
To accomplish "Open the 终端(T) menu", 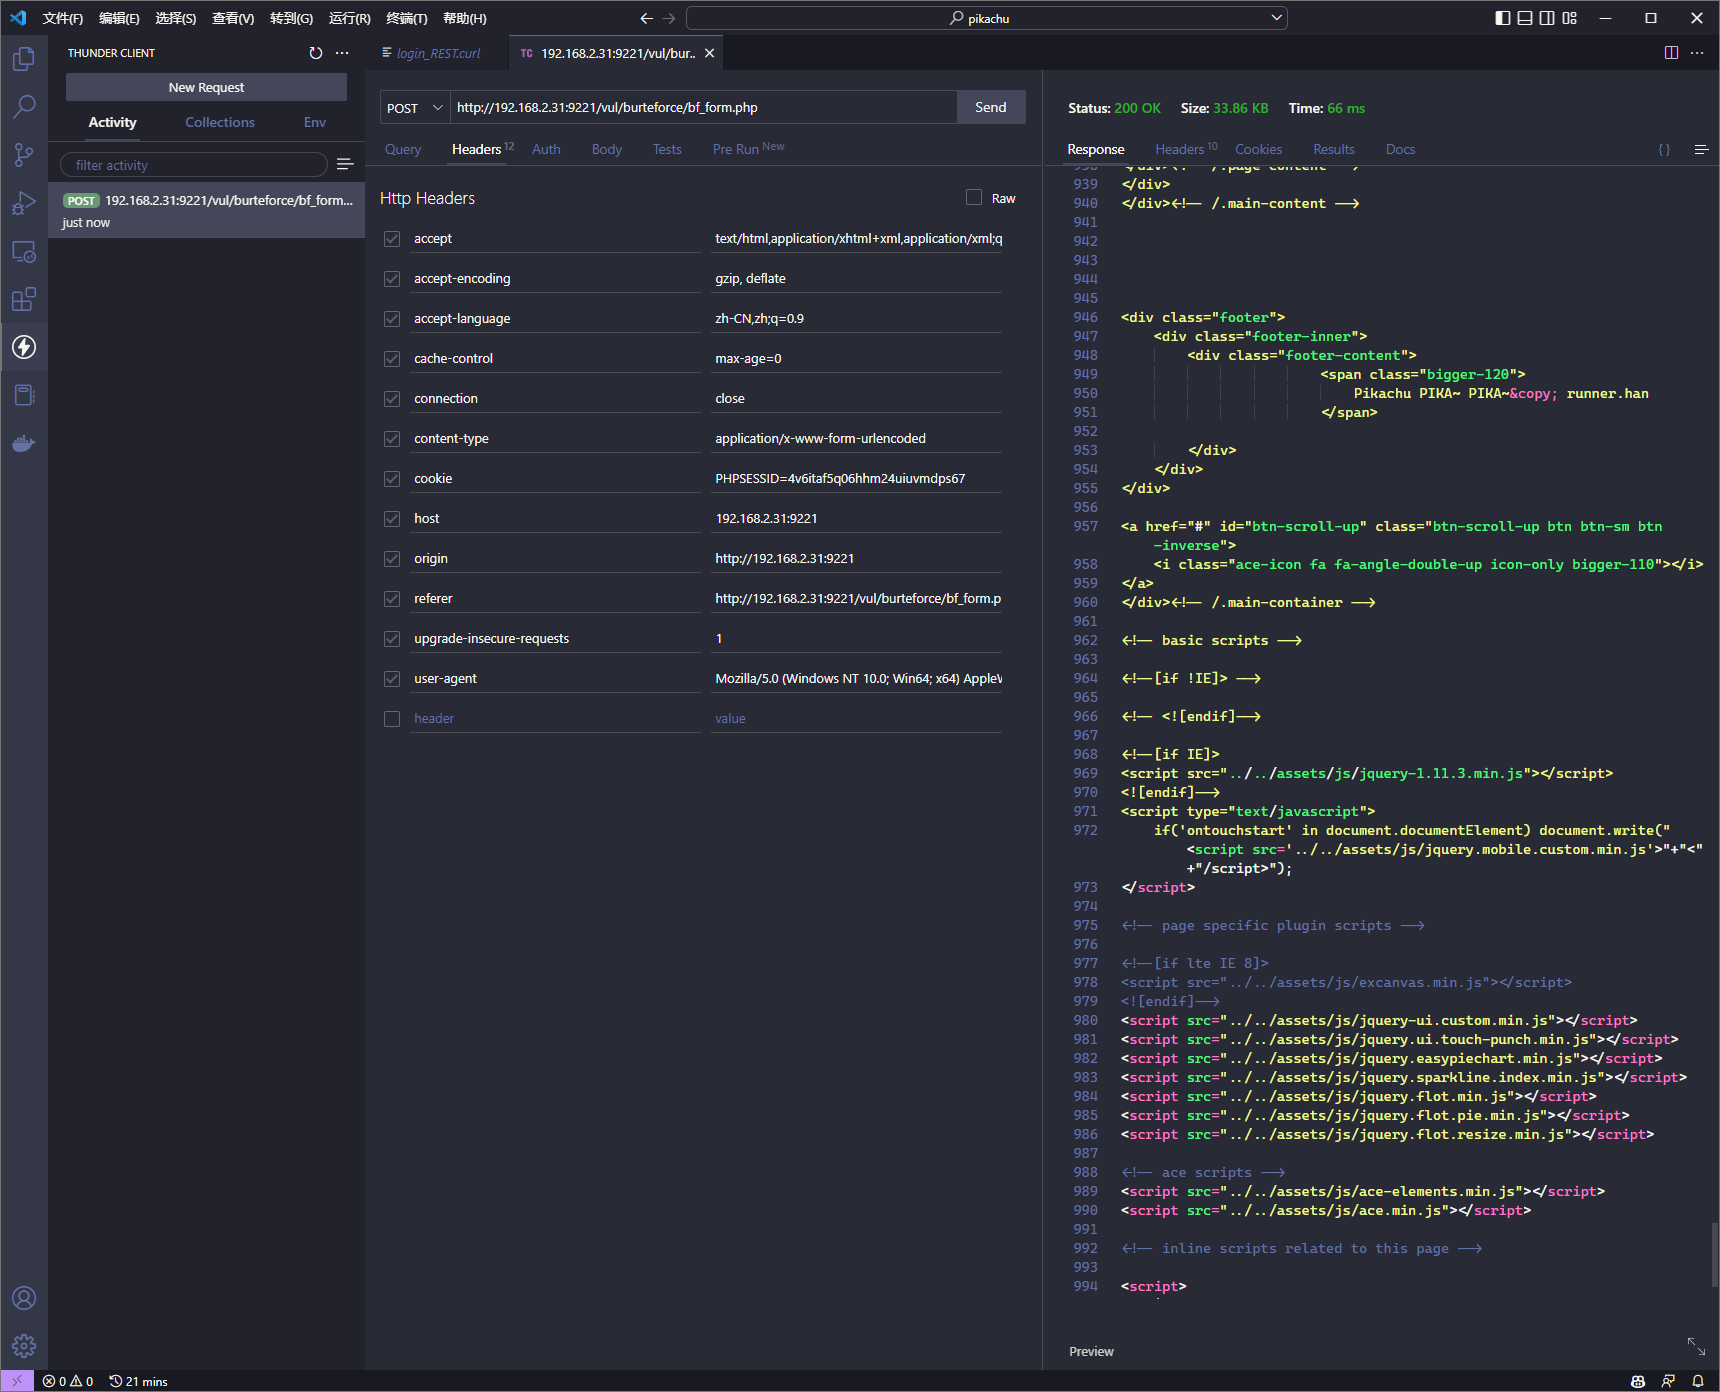I will click(406, 18).
